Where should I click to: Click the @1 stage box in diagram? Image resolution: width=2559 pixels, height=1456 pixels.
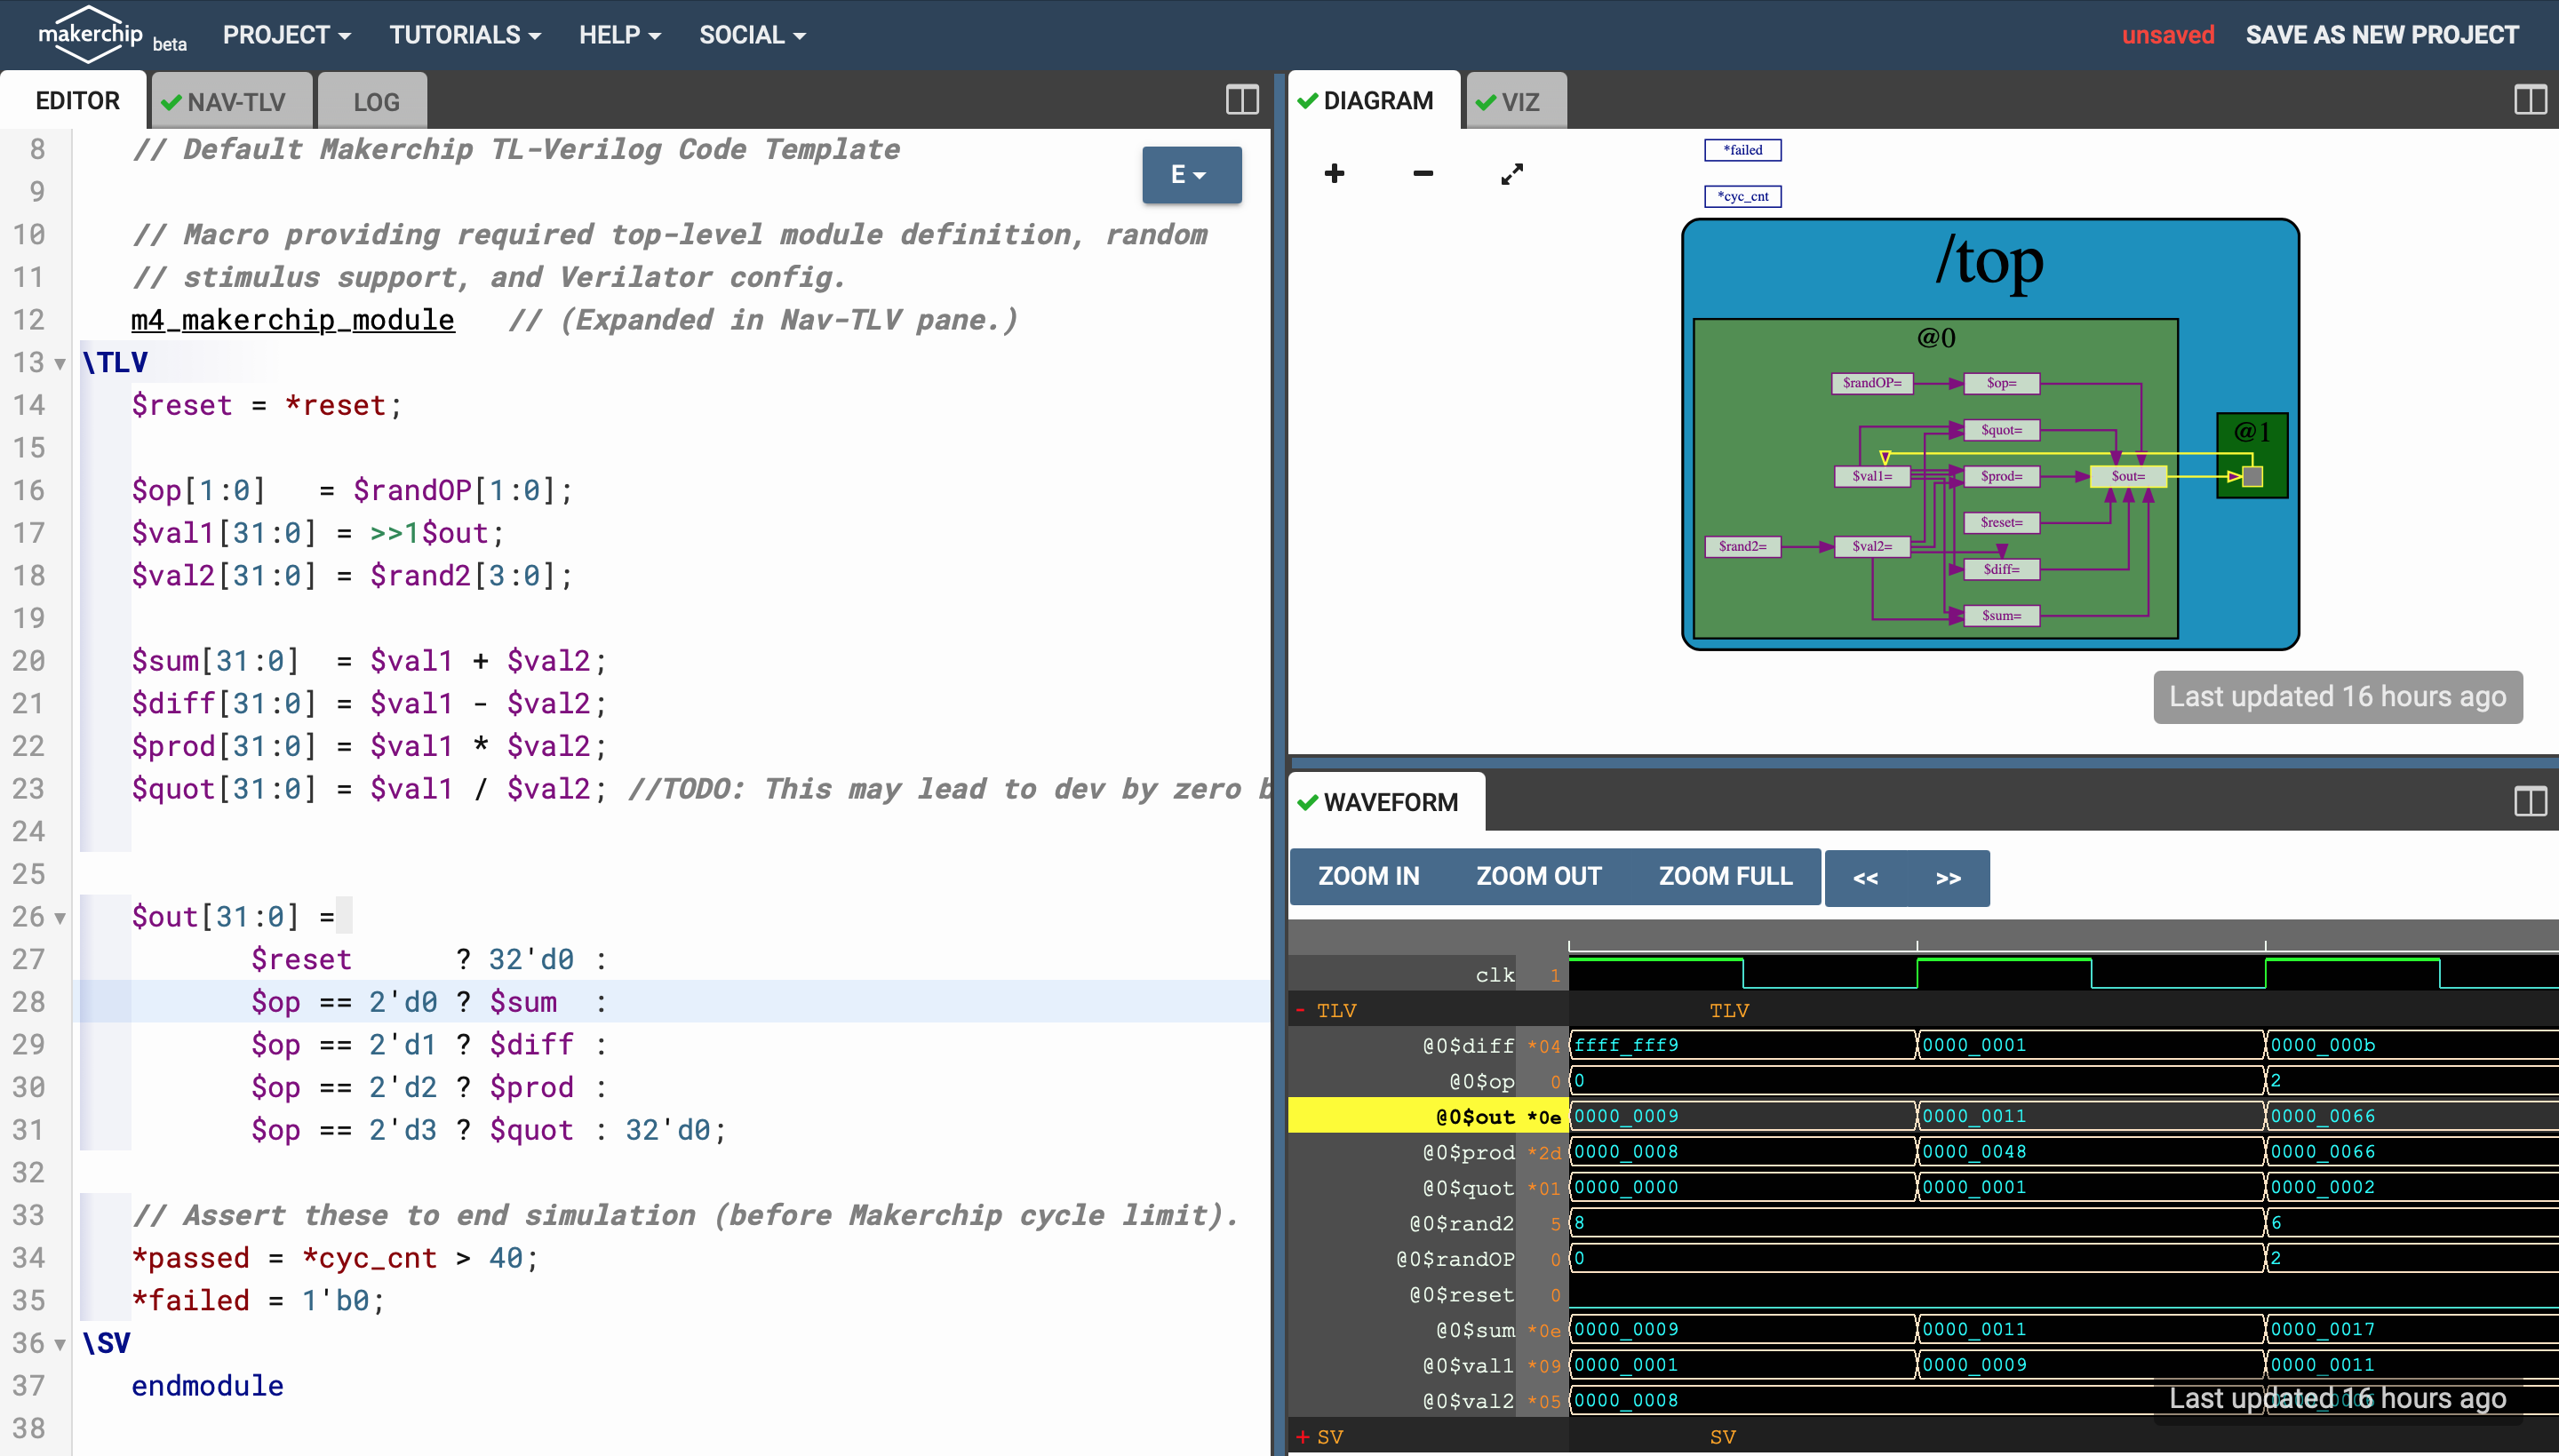point(2251,455)
